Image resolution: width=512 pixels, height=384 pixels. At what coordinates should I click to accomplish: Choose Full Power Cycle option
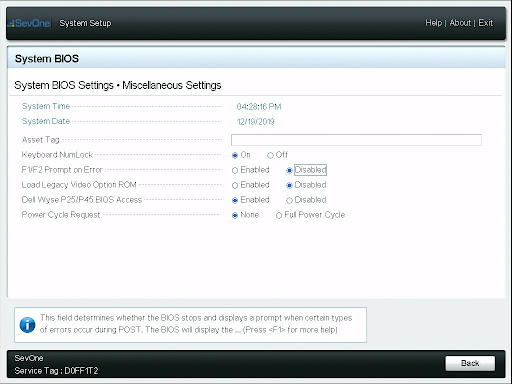pos(279,216)
